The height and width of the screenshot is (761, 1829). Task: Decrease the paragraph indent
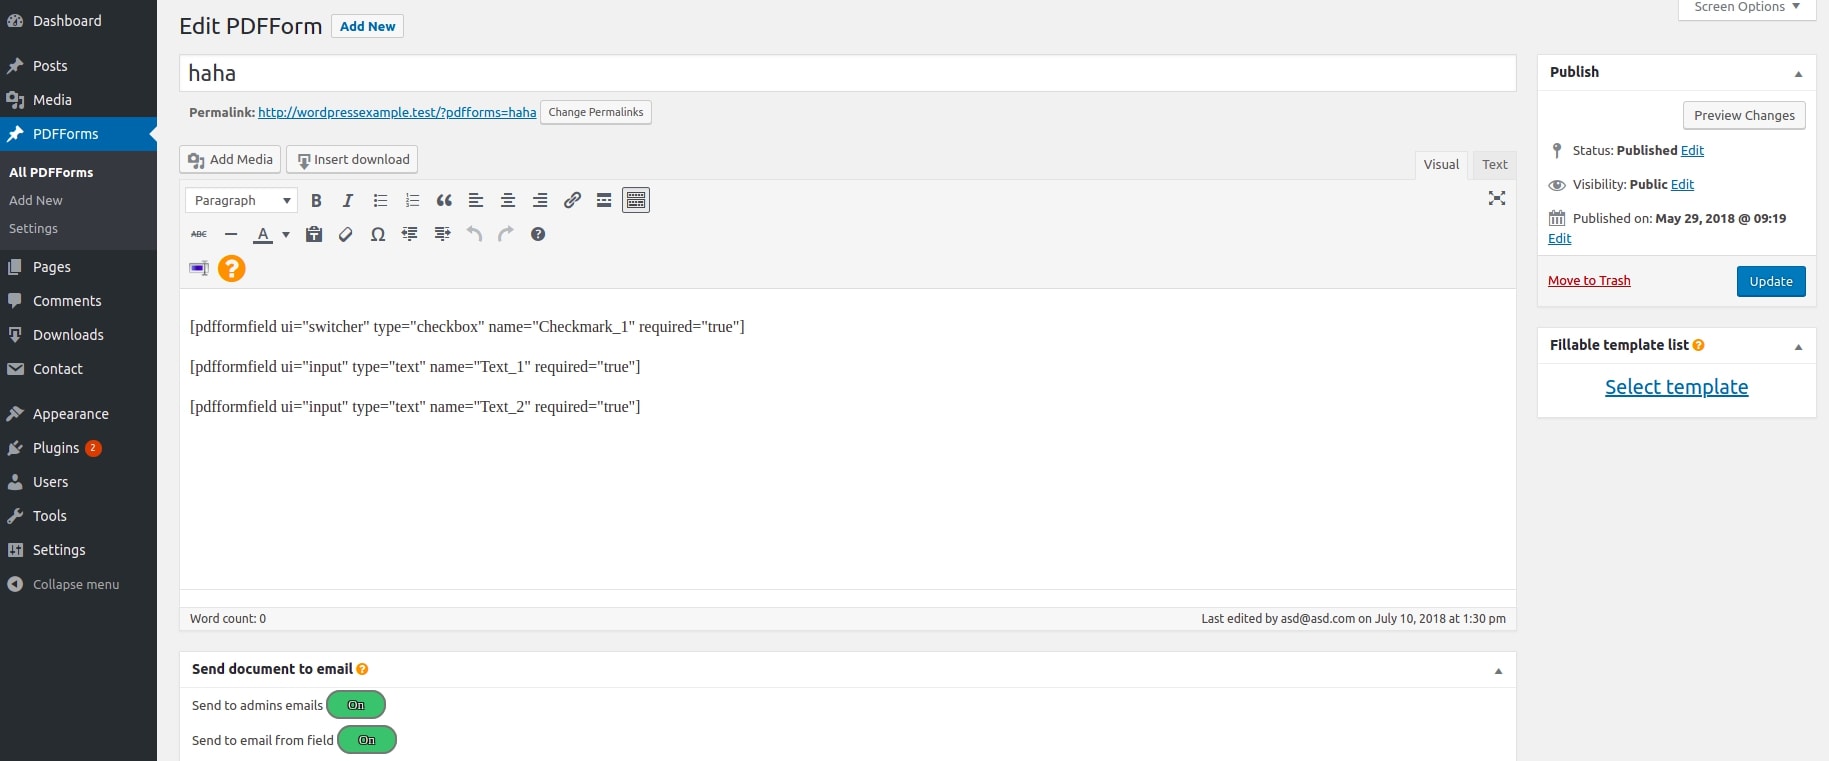(x=410, y=234)
